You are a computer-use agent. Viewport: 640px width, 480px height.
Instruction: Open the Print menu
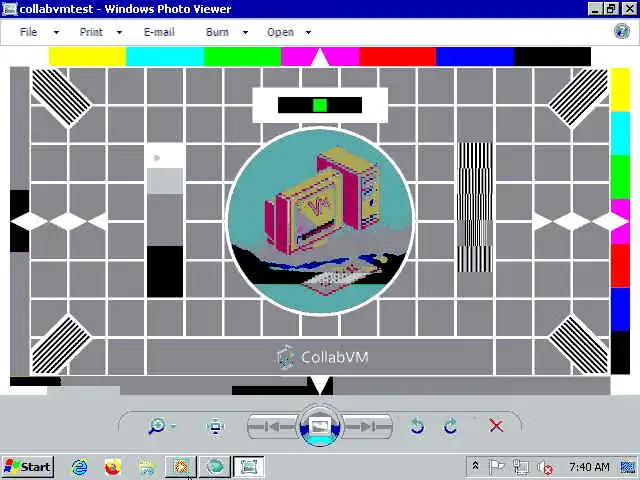point(91,32)
